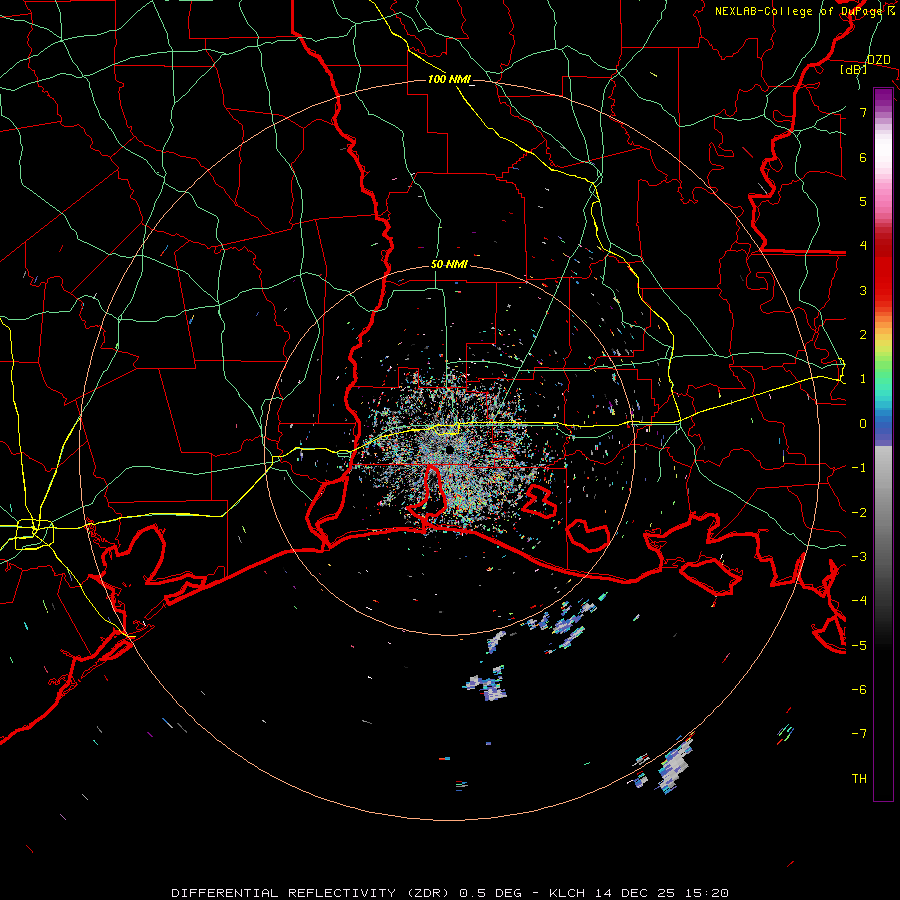Click the "100 NMI" range ring label
This screenshot has width=900, height=900.
coord(449,79)
